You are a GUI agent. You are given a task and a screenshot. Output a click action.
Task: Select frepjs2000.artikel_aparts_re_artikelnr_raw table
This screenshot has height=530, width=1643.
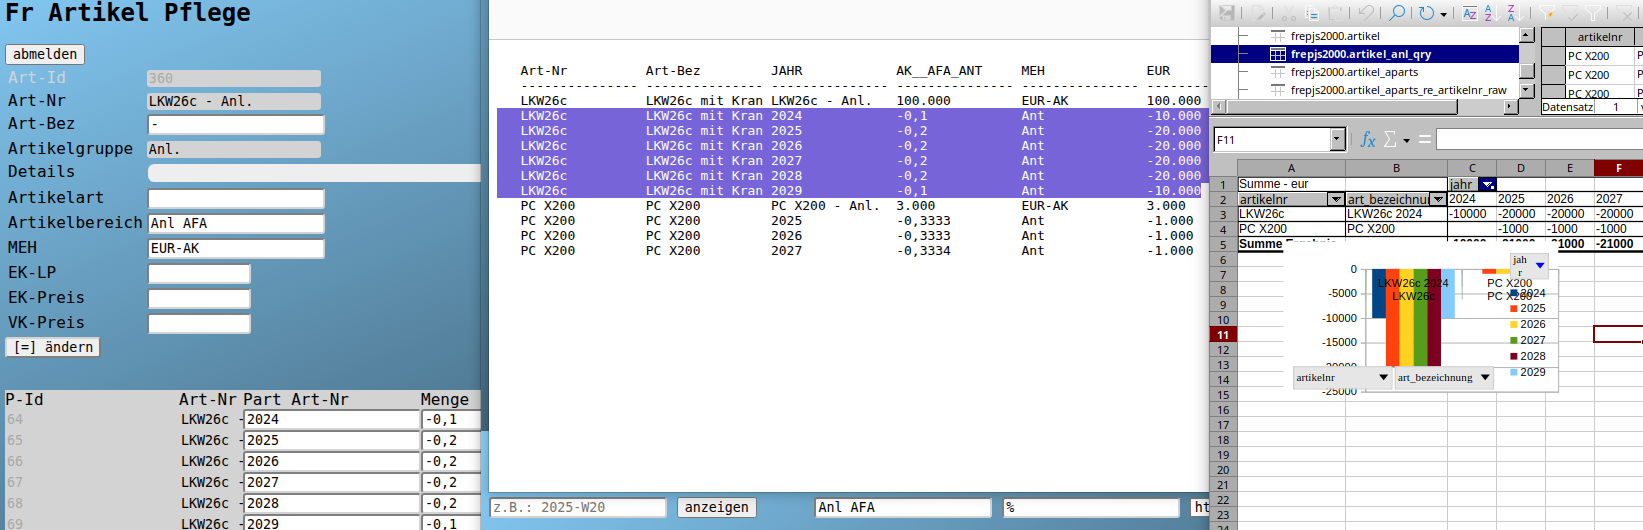(x=1398, y=90)
